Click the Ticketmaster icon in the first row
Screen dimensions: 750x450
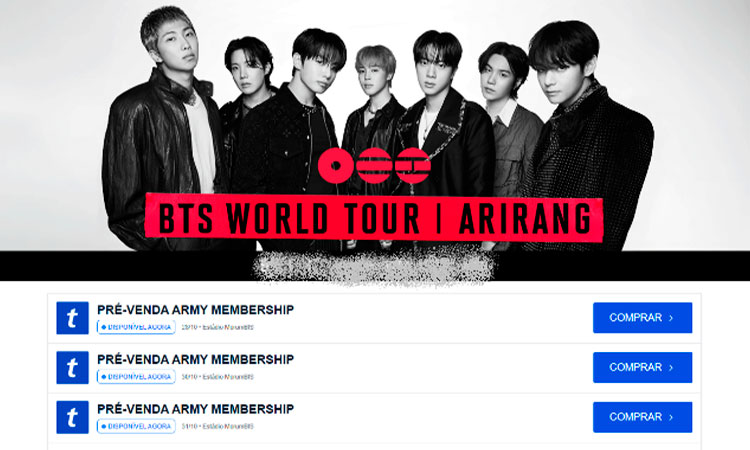point(72,317)
